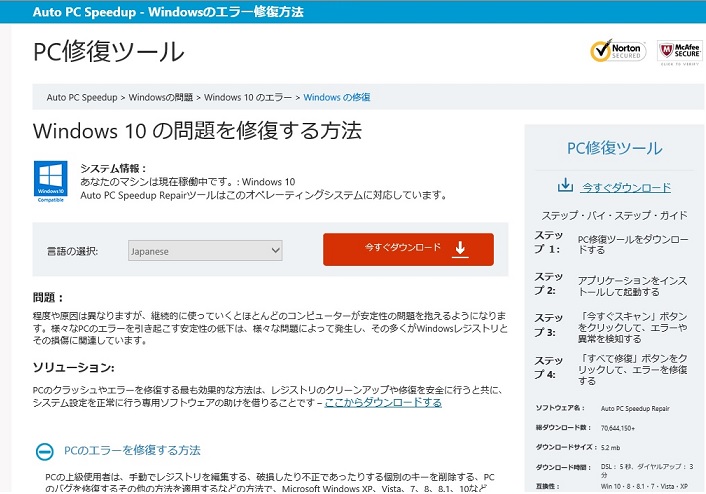Open the Windowsの問題 breadcrumb link

(x=160, y=97)
